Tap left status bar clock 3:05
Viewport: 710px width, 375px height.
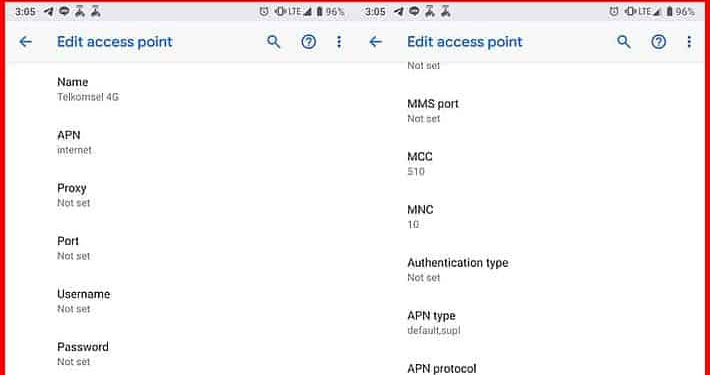pyautogui.click(x=25, y=12)
